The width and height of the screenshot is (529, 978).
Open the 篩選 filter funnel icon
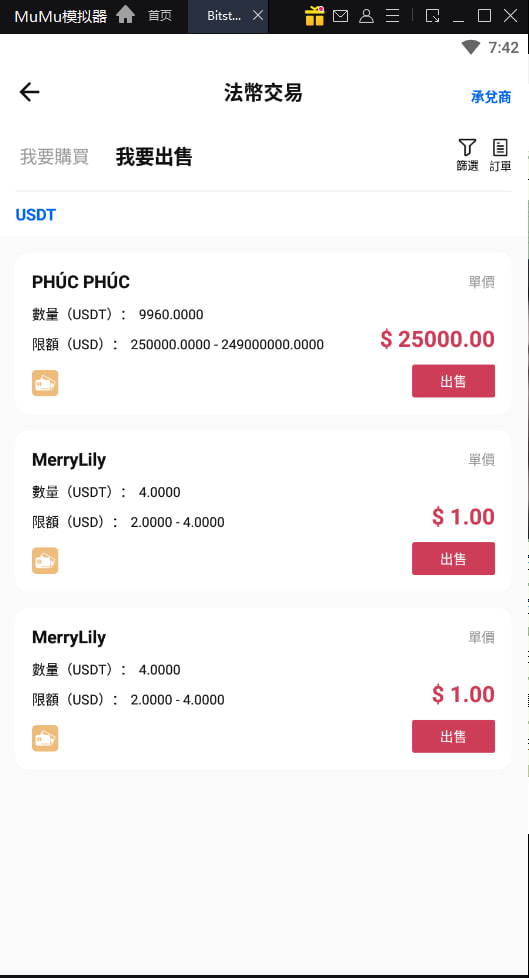click(x=467, y=148)
